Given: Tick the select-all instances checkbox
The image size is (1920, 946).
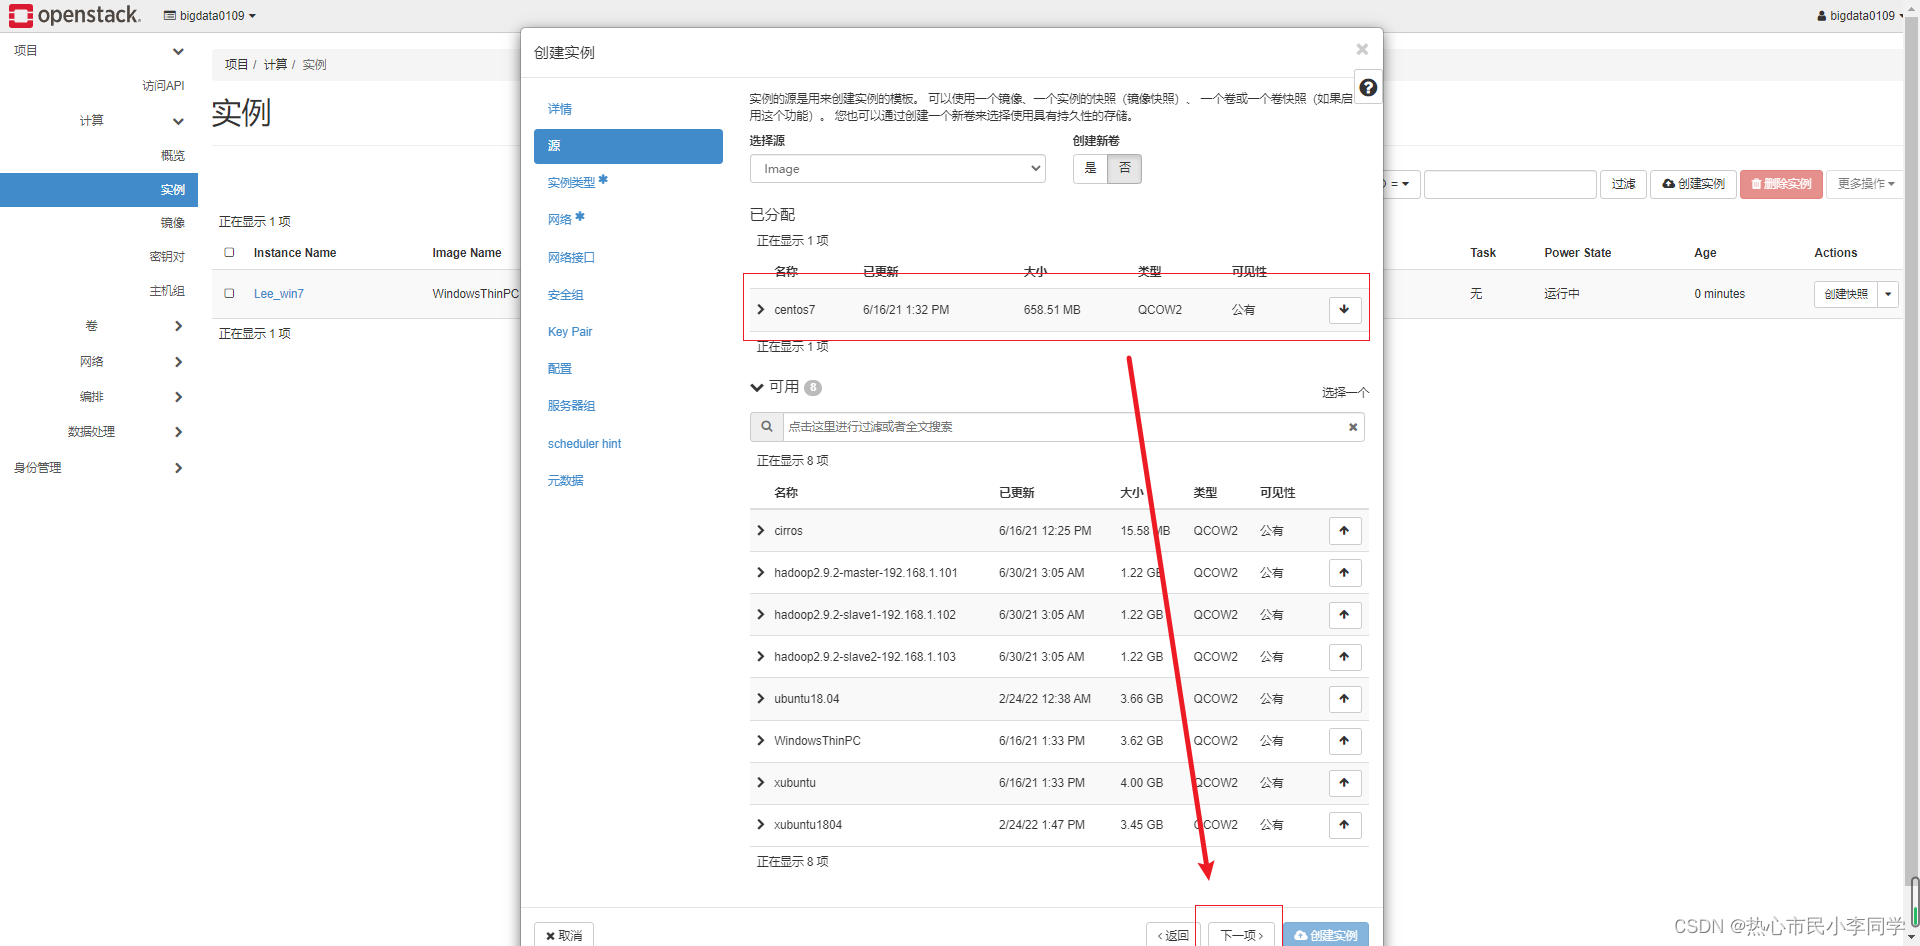Looking at the screenshot, I should click(x=229, y=253).
